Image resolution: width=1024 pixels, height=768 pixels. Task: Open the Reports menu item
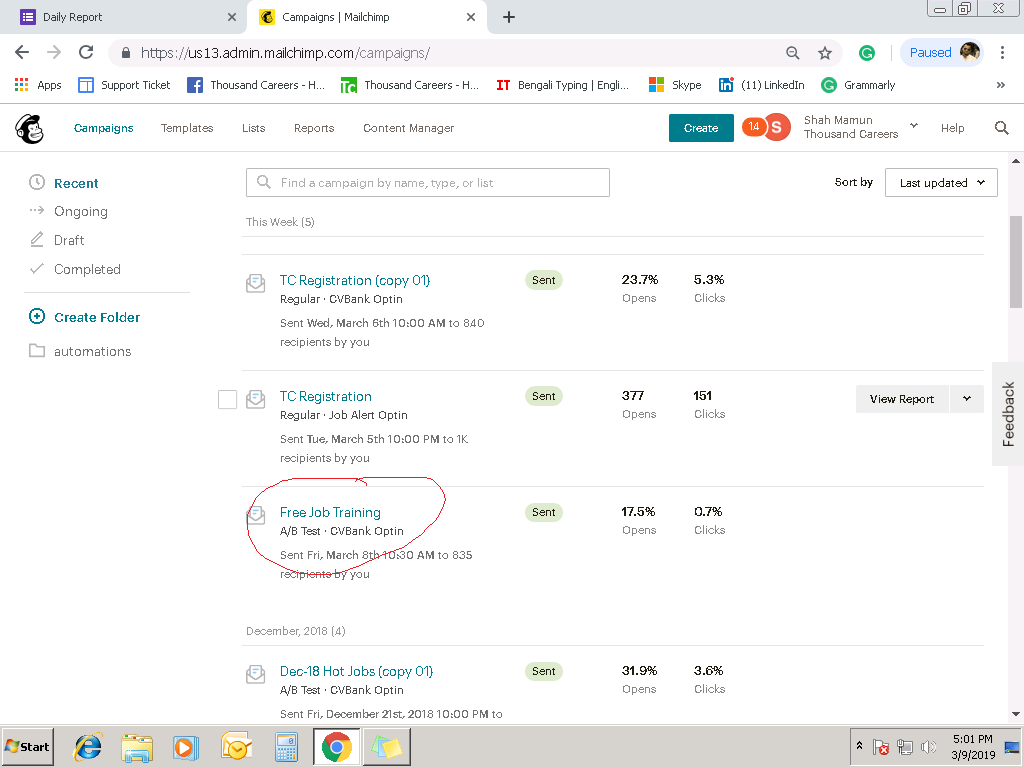coord(314,128)
